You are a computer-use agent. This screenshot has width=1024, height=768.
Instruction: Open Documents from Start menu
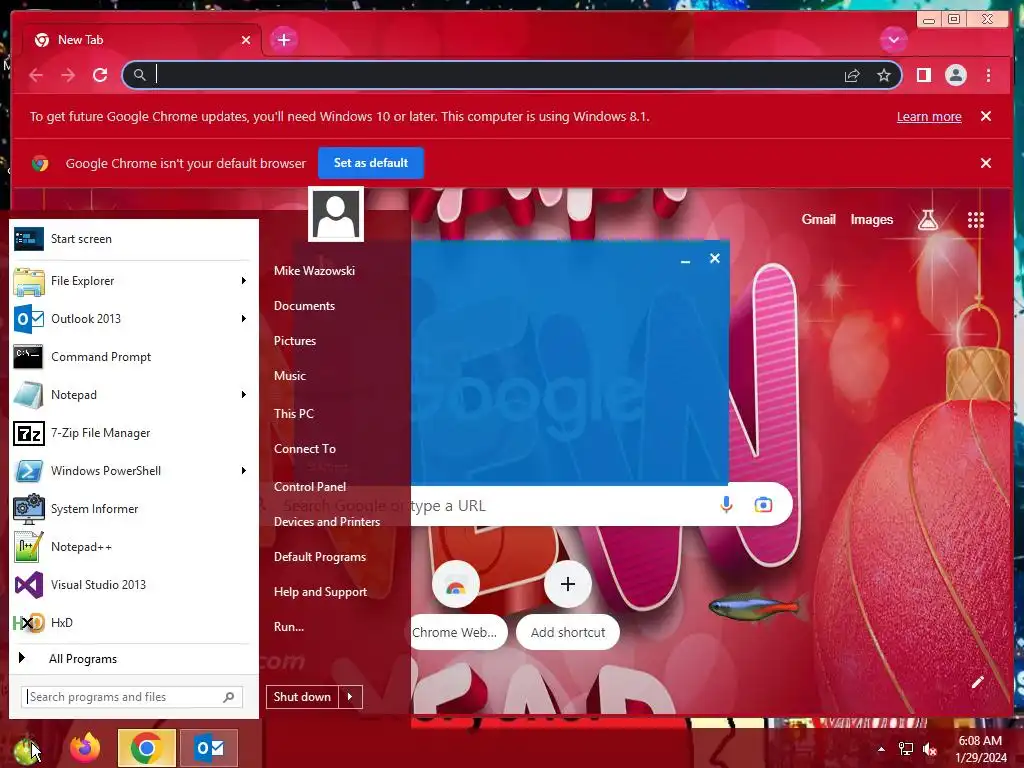[304, 306]
